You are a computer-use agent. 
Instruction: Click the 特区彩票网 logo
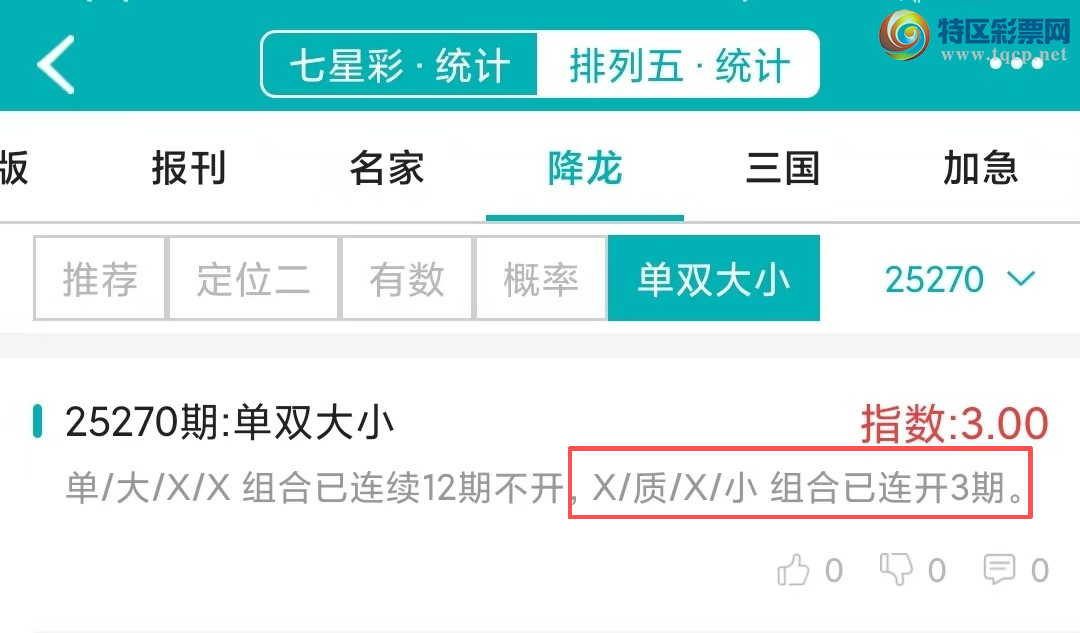coord(974,36)
